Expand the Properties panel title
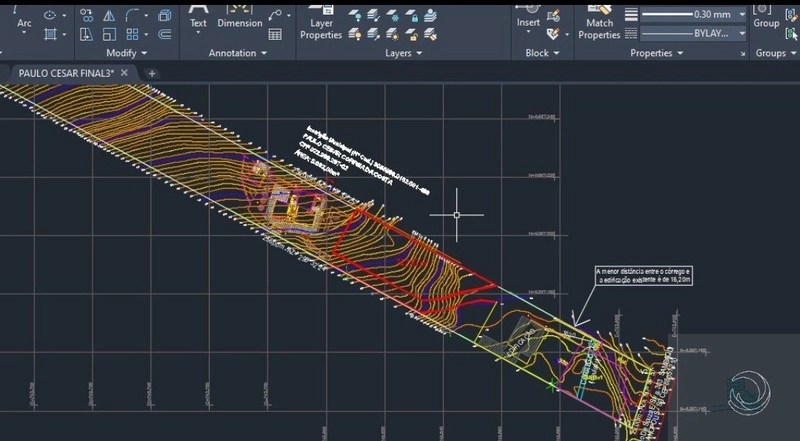The width and height of the screenshot is (800, 441). [656, 53]
